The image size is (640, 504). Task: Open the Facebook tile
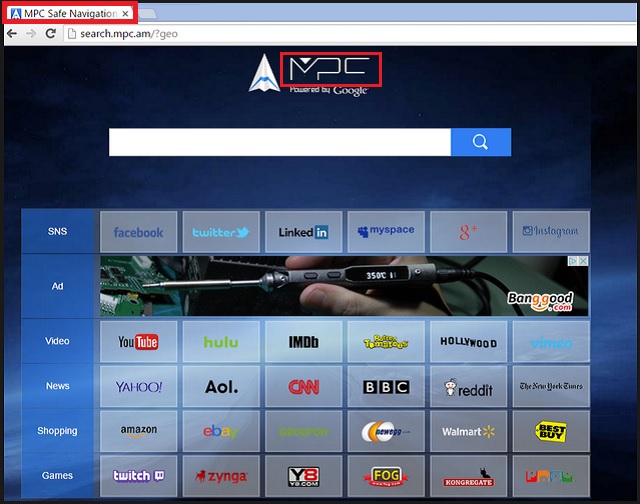click(x=138, y=232)
